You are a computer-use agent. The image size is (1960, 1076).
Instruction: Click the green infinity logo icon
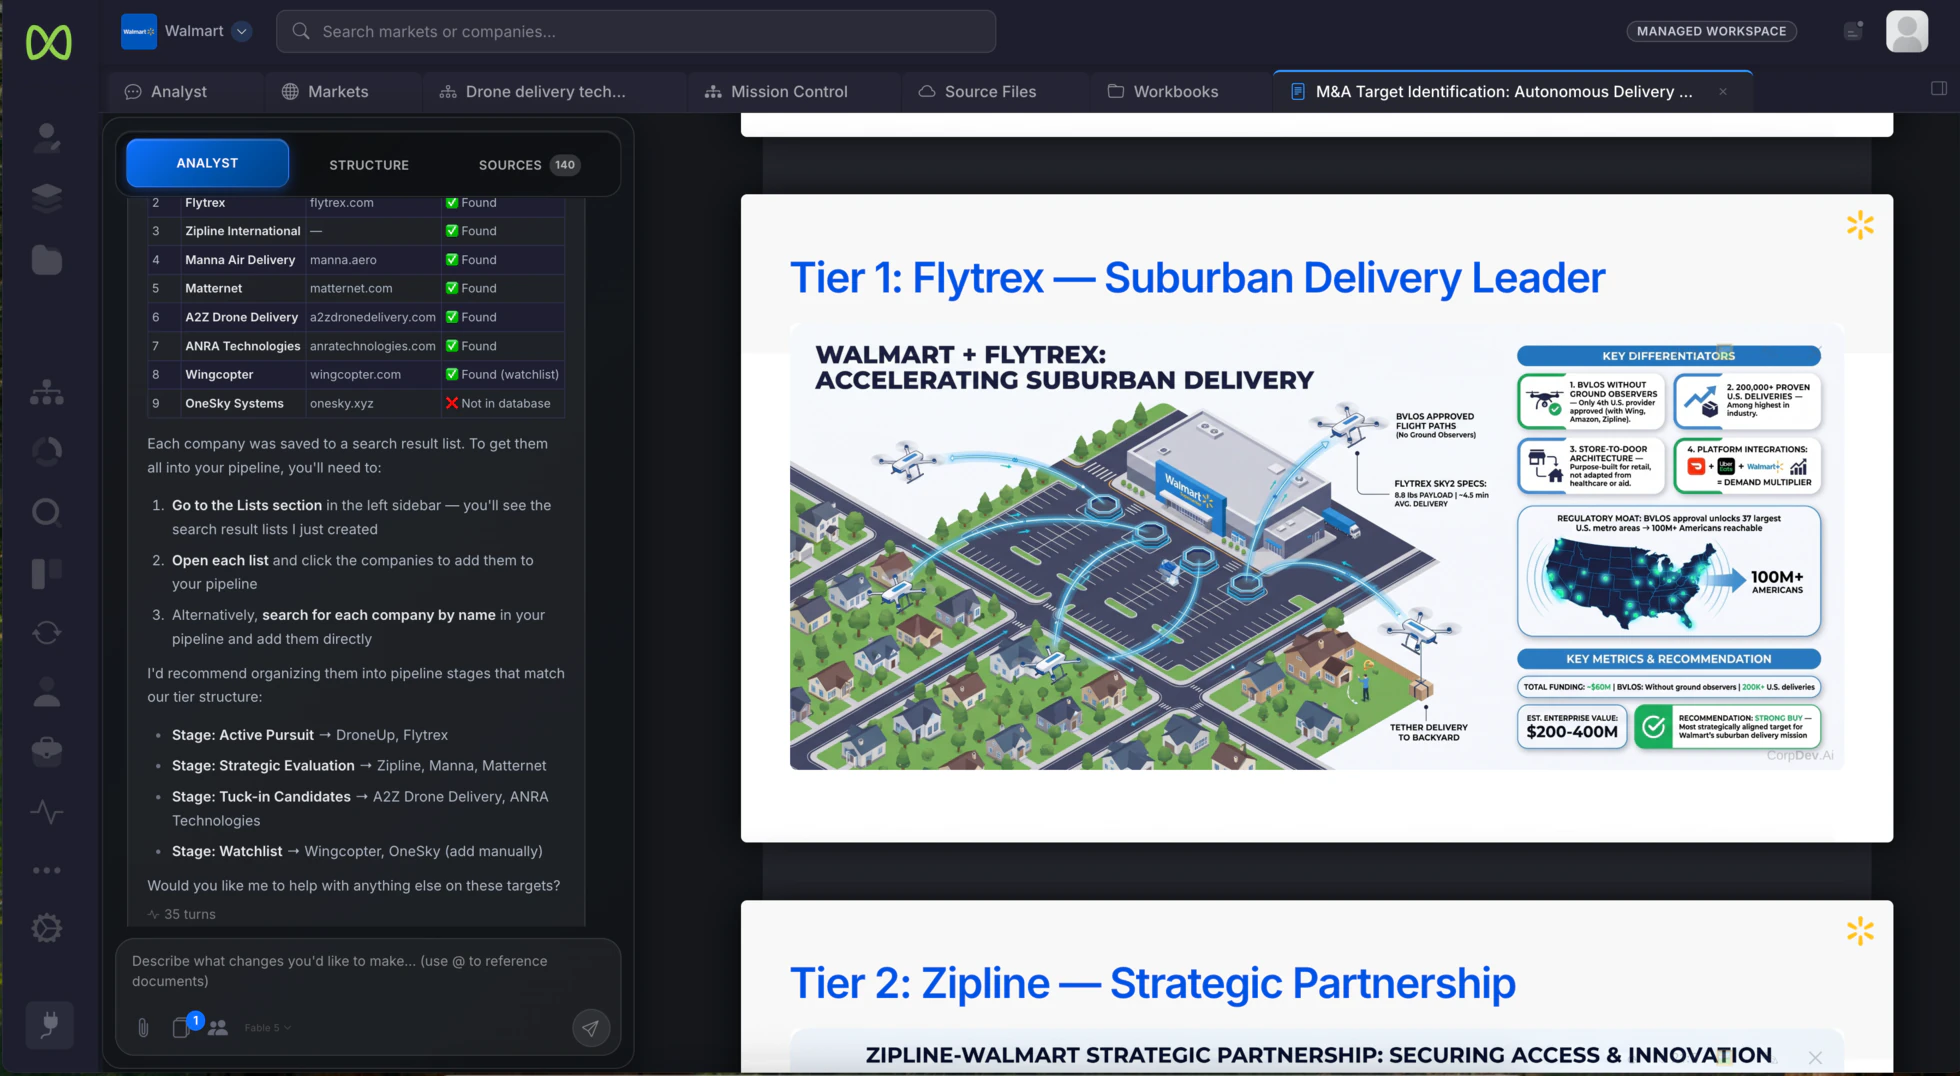pos(48,41)
